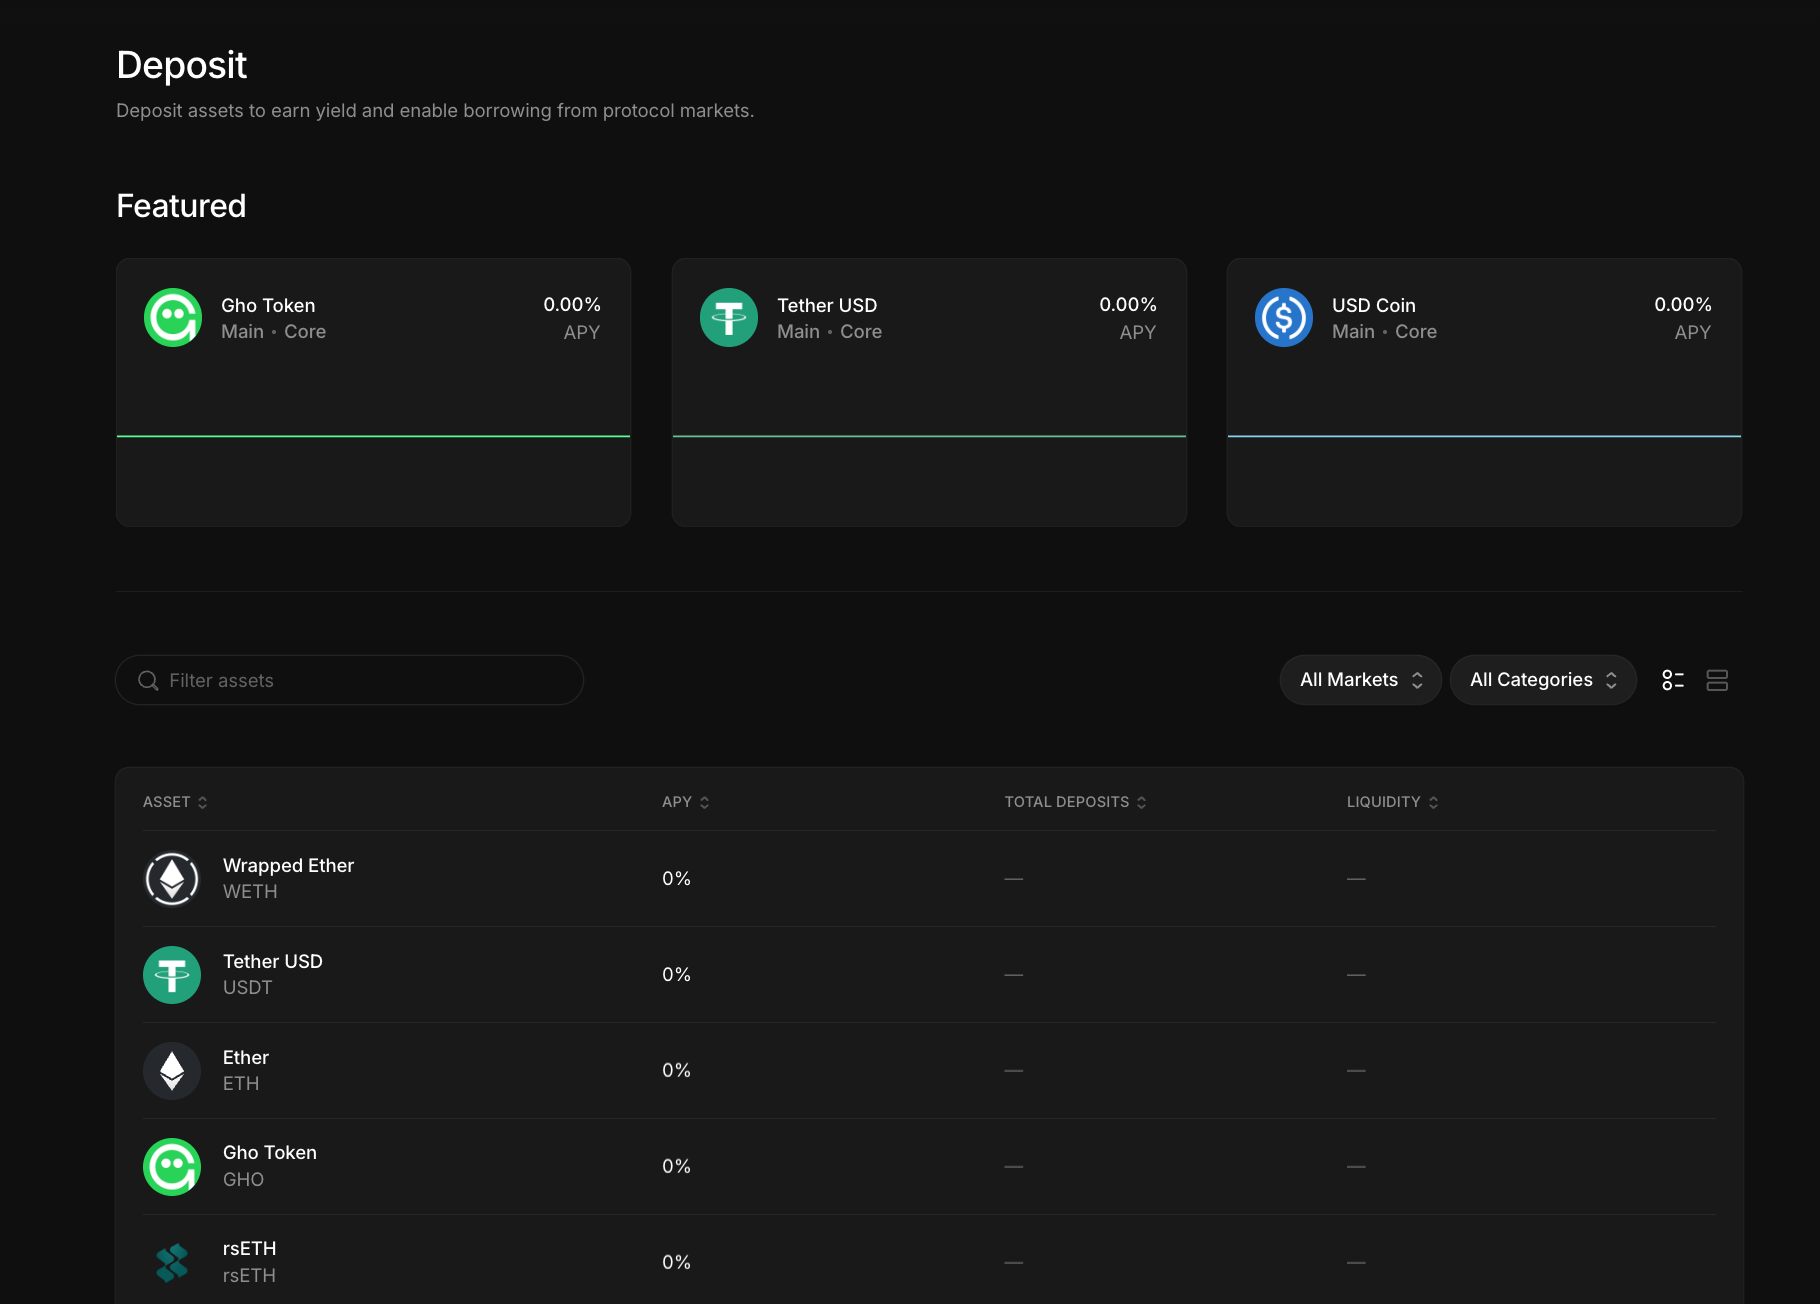Image resolution: width=1820 pixels, height=1304 pixels.
Task: Switch to detailed list view
Action: tap(1673, 681)
